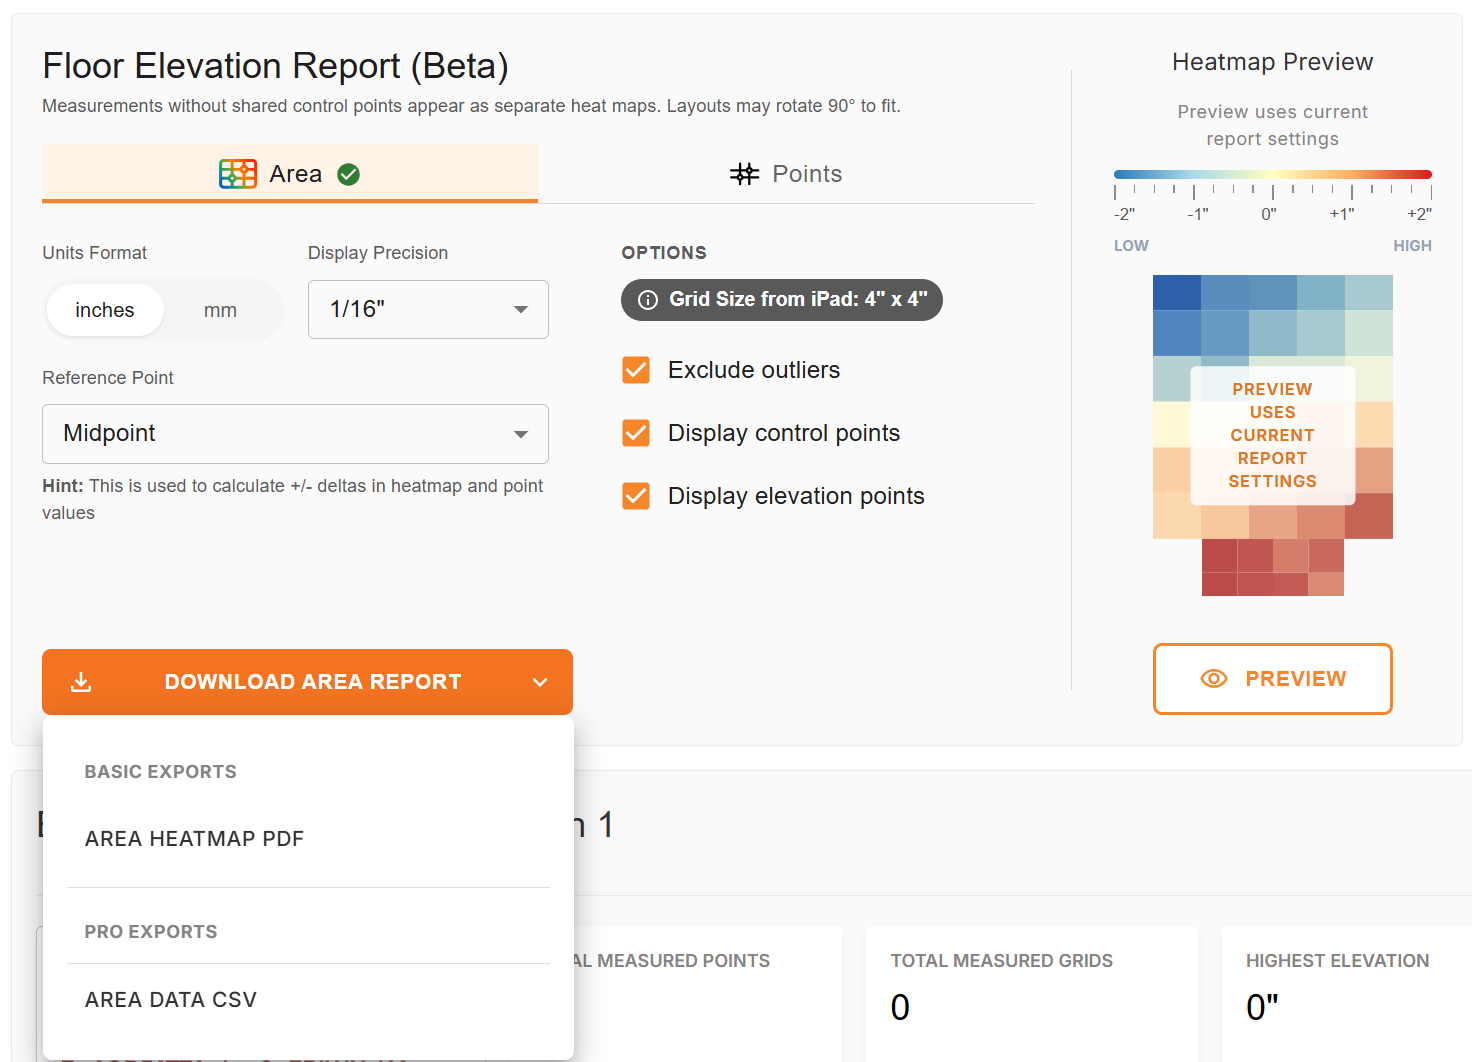Select inches units format

tap(105, 310)
